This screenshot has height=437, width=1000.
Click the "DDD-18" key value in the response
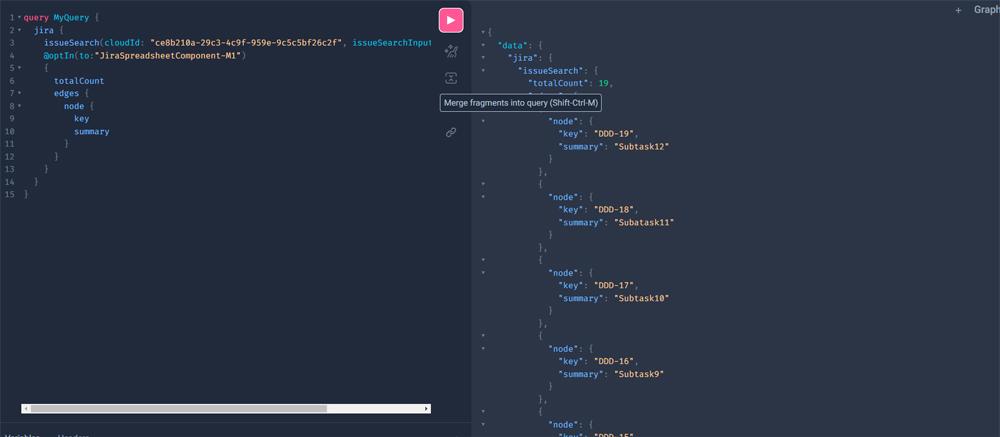point(615,209)
